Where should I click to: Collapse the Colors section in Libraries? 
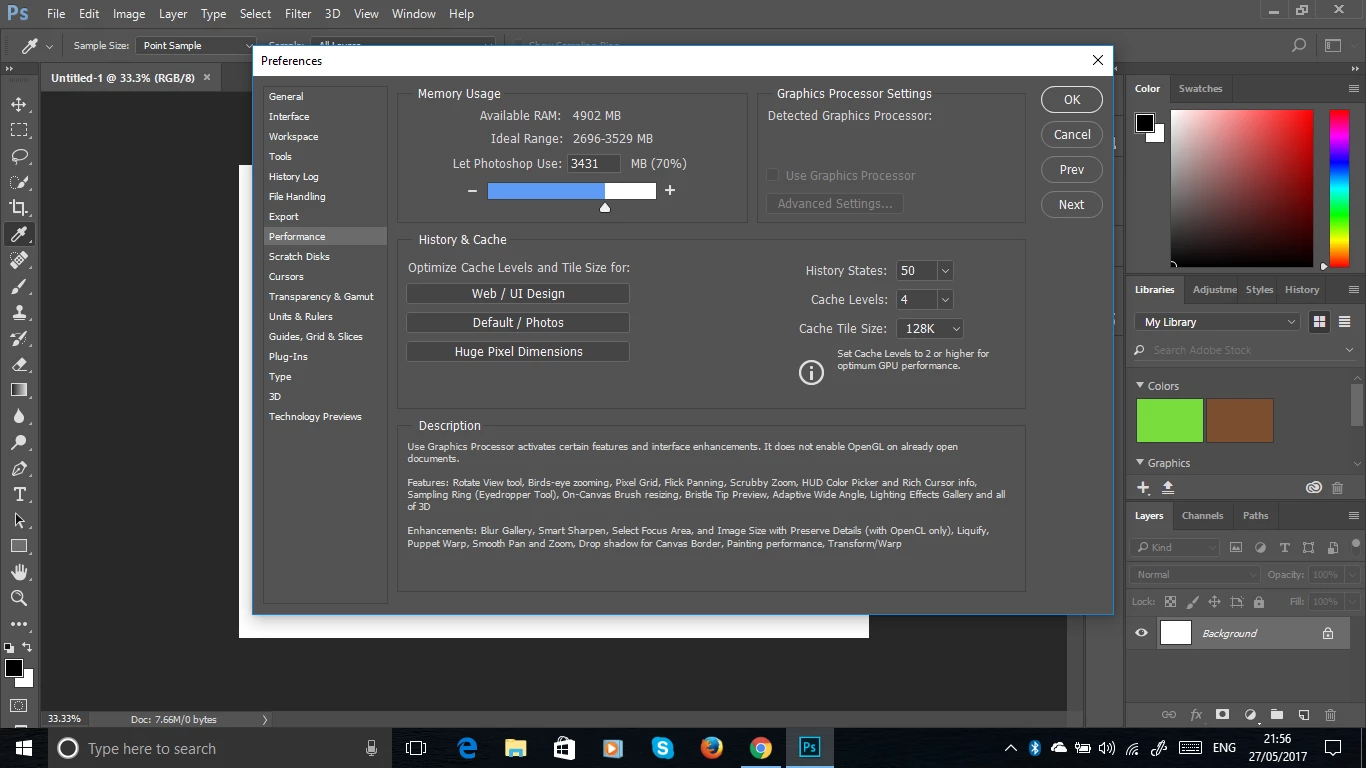1139,385
